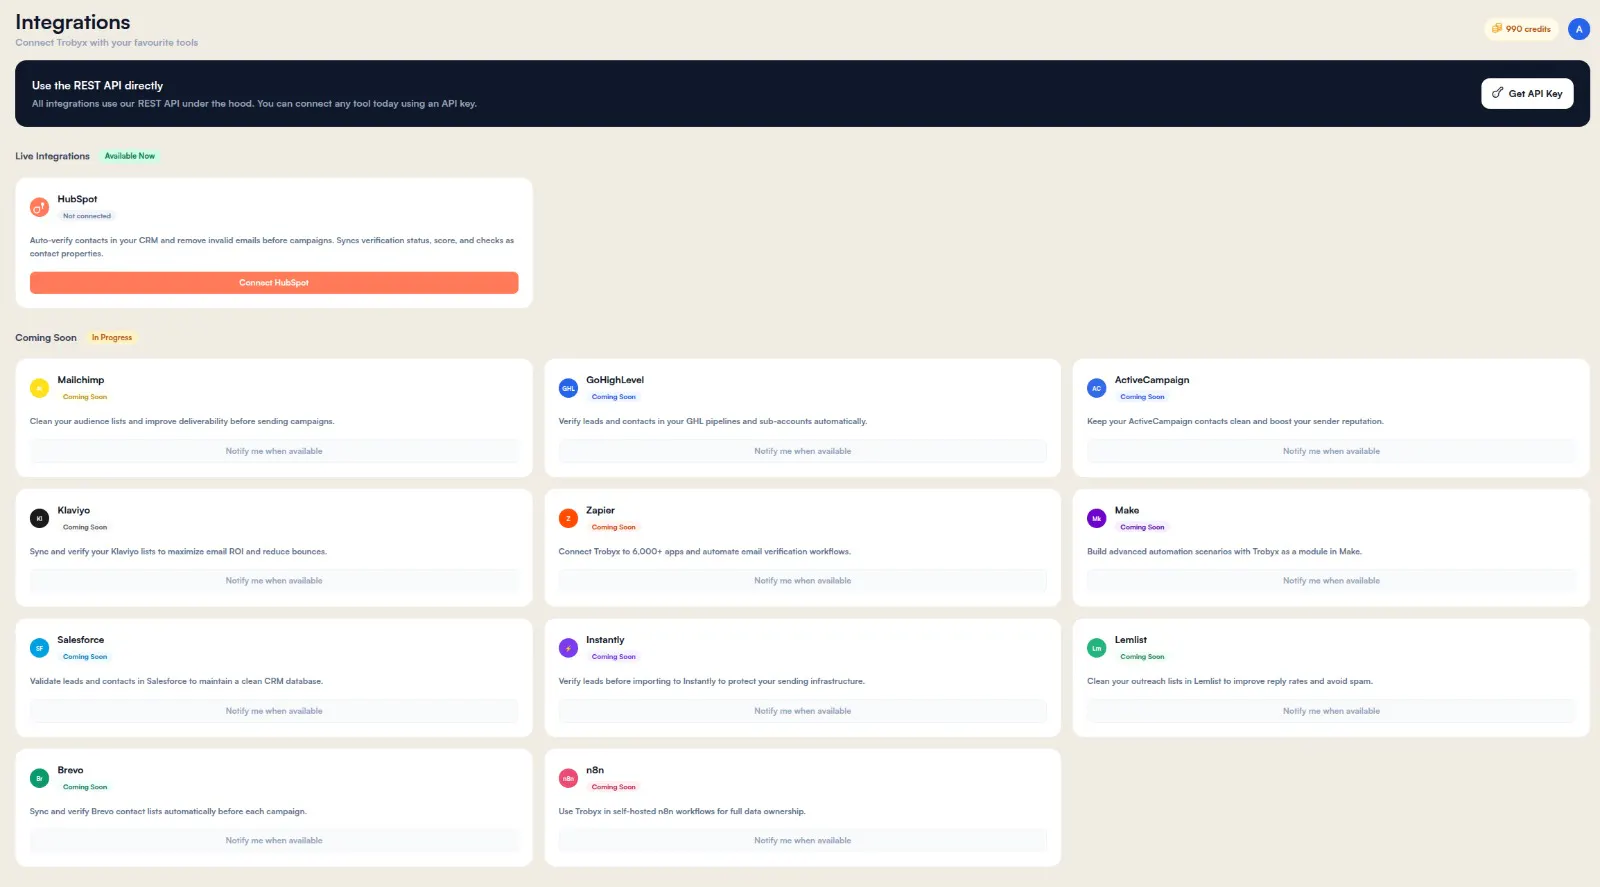Request notification for Mailchimp availability
Screen dimensions: 1600x887
[274, 451]
